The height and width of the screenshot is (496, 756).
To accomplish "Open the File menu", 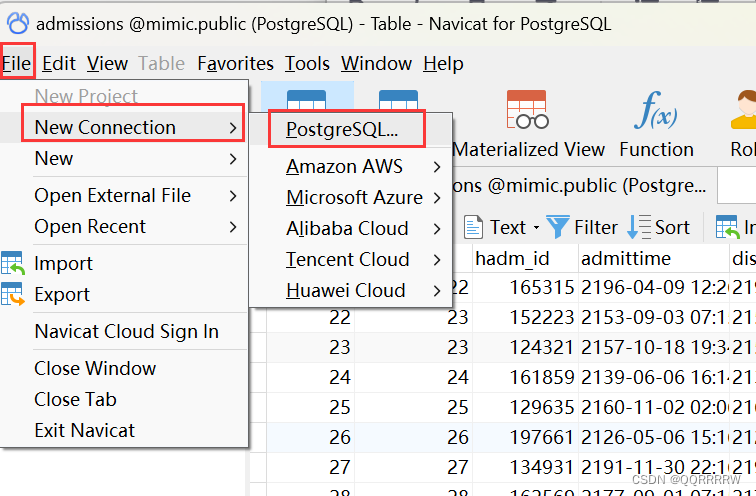I will tap(17, 63).
